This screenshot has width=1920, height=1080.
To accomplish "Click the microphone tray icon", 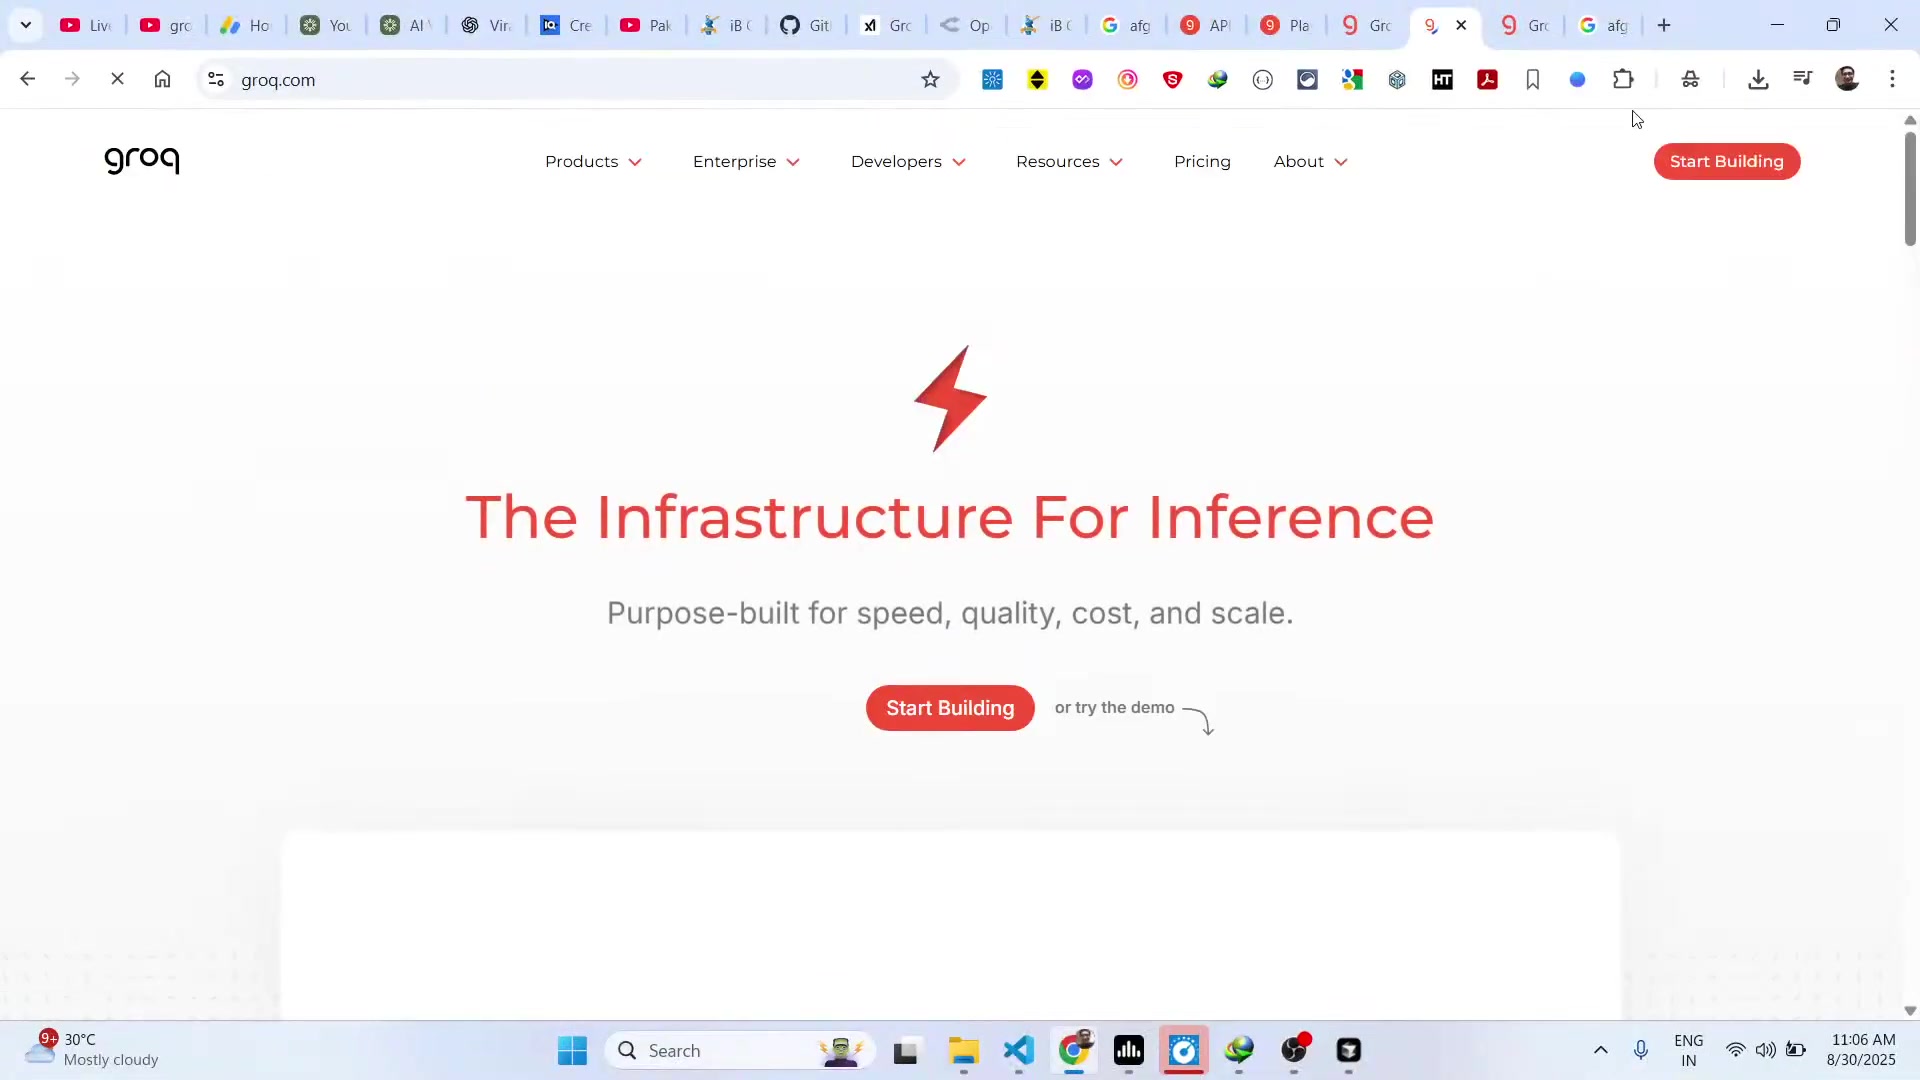I will coord(1640,1050).
